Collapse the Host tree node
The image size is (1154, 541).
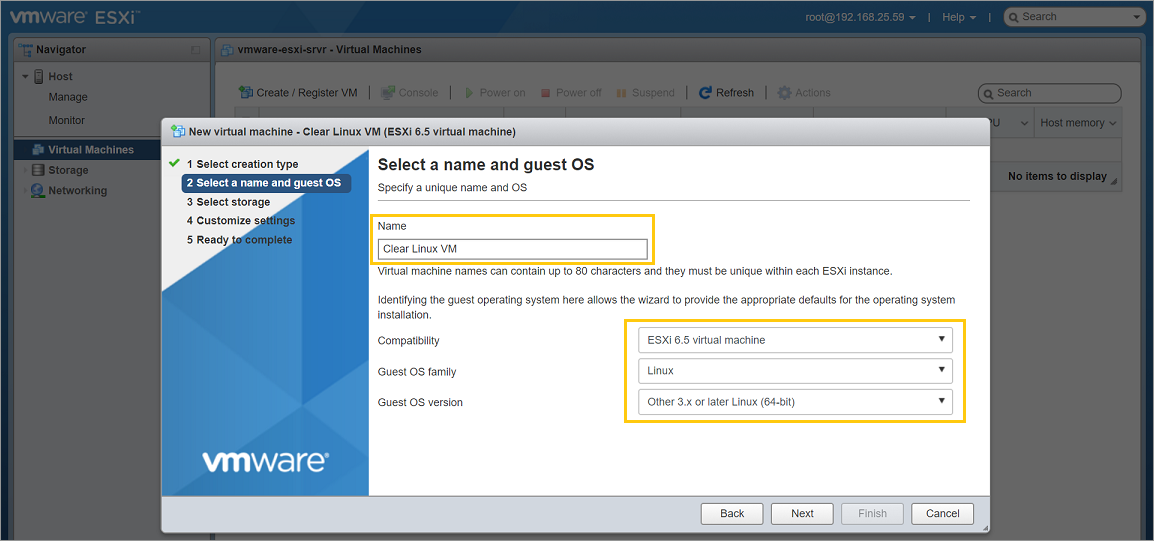click(25, 77)
